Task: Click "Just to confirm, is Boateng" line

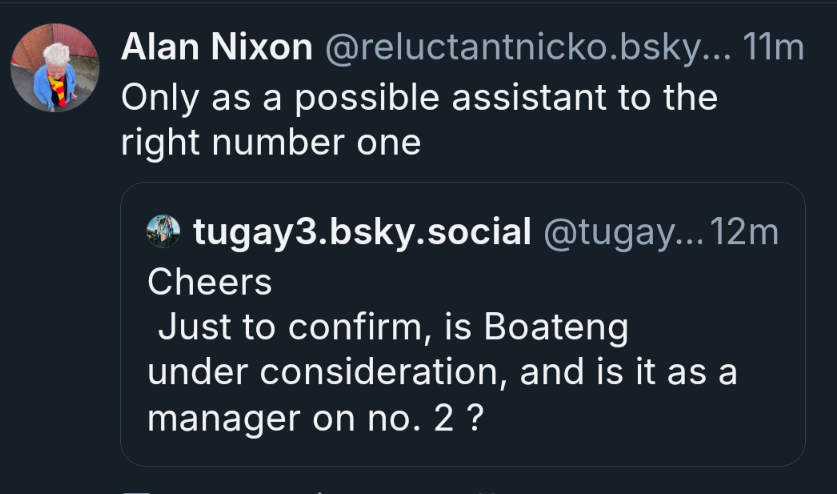Action: pyautogui.click(x=393, y=327)
